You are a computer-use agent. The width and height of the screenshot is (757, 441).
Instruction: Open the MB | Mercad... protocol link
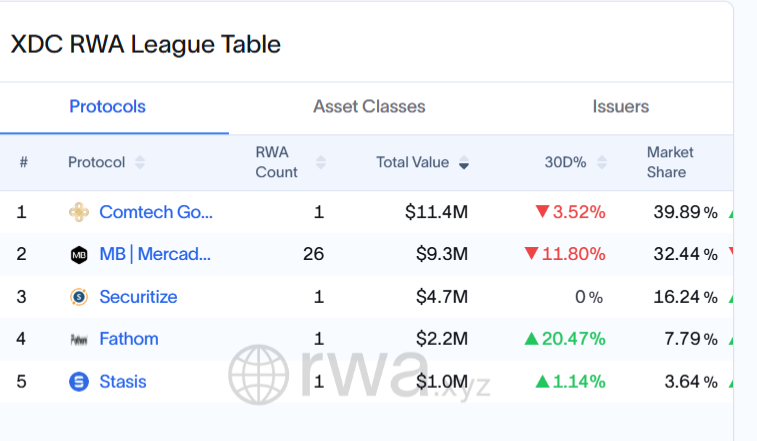tap(155, 254)
